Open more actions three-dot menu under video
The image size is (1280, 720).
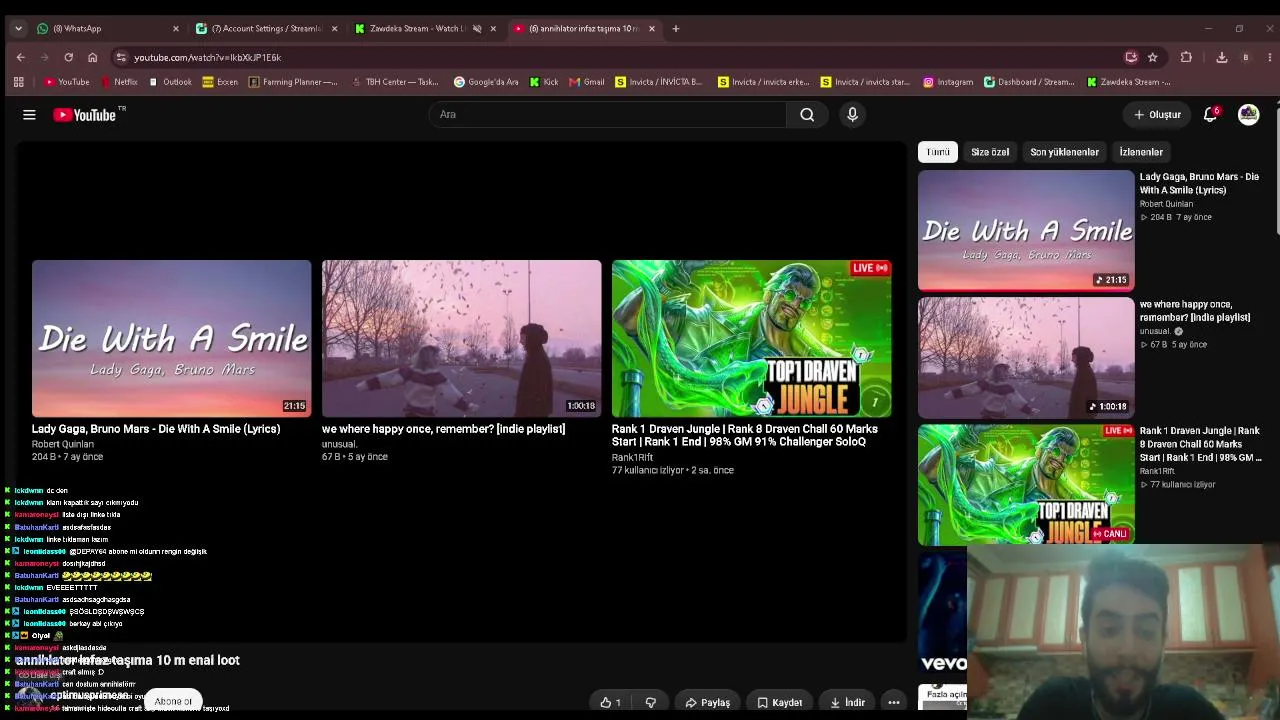[894, 702]
